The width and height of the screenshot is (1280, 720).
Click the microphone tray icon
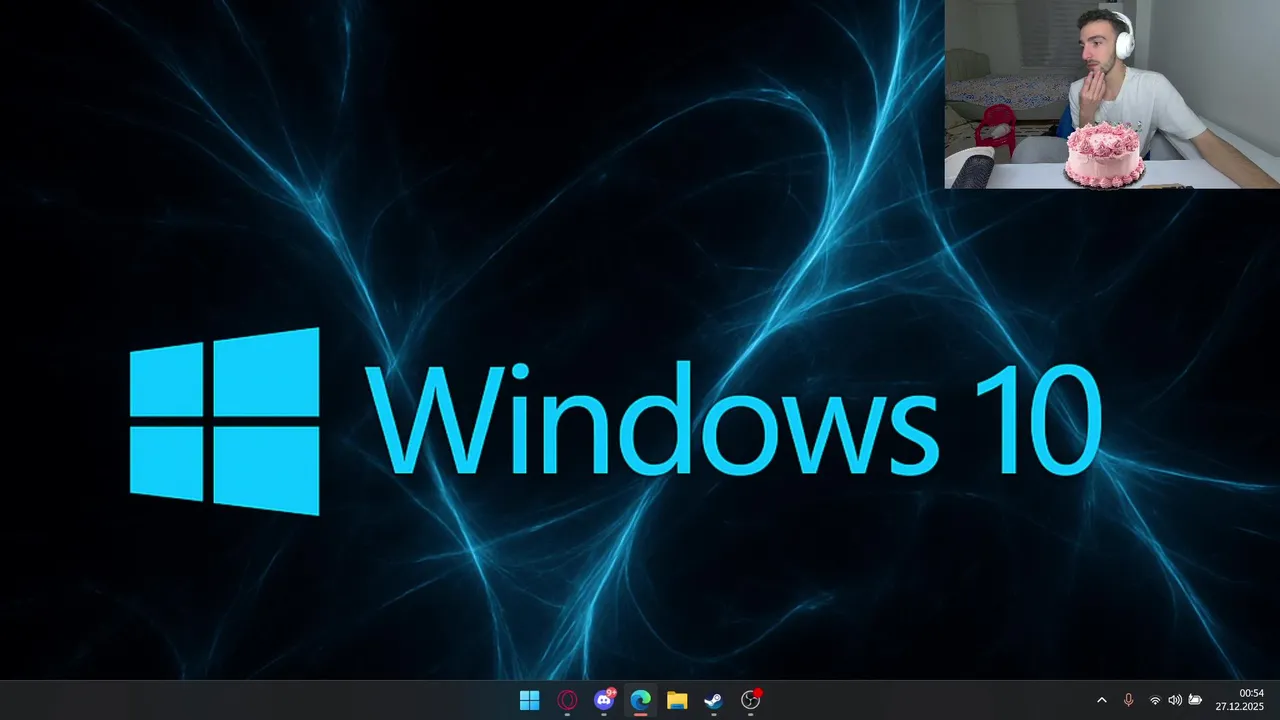(1129, 700)
